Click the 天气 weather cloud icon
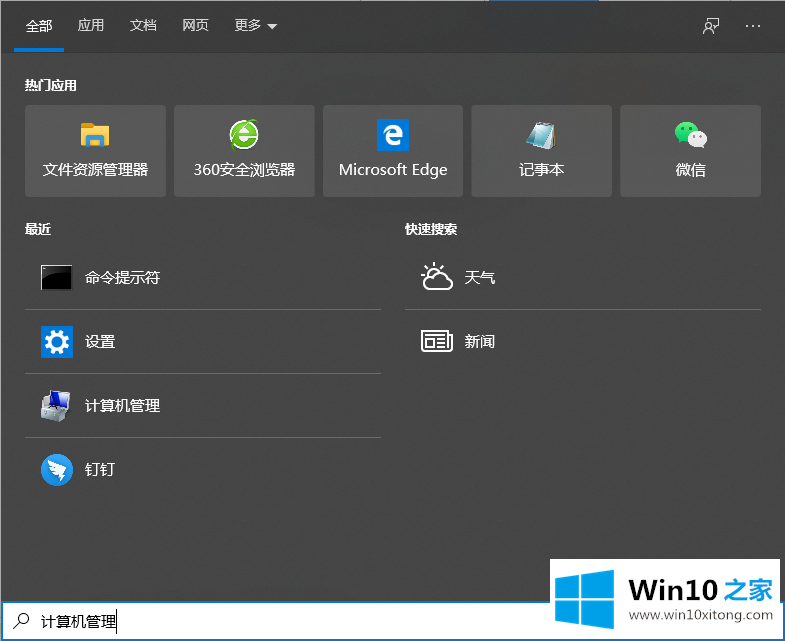 [x=437, y=276]
